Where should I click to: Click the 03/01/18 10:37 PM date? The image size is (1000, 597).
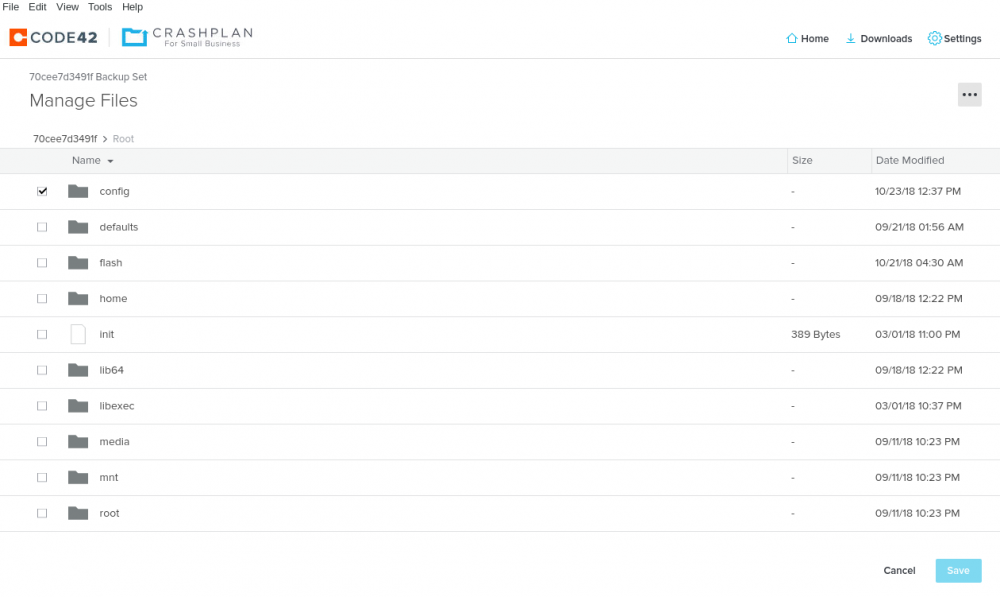click(x=918, y=406)
